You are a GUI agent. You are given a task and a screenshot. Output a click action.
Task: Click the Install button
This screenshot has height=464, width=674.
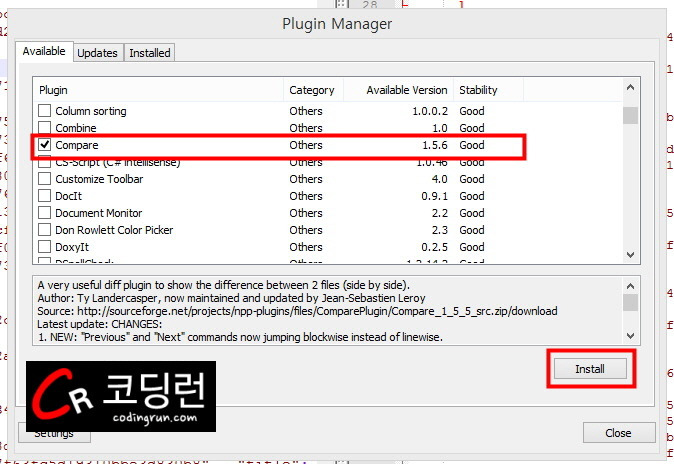click(x=590, y=369)
